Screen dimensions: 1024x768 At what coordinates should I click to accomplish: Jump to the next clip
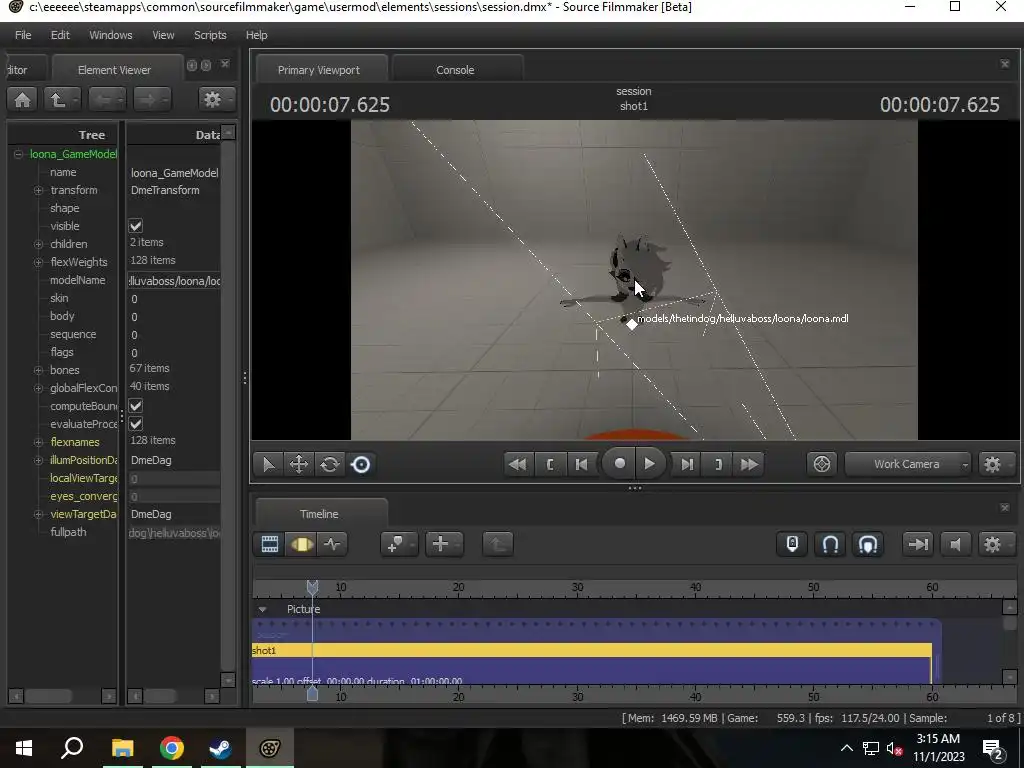tap(749, 464)
